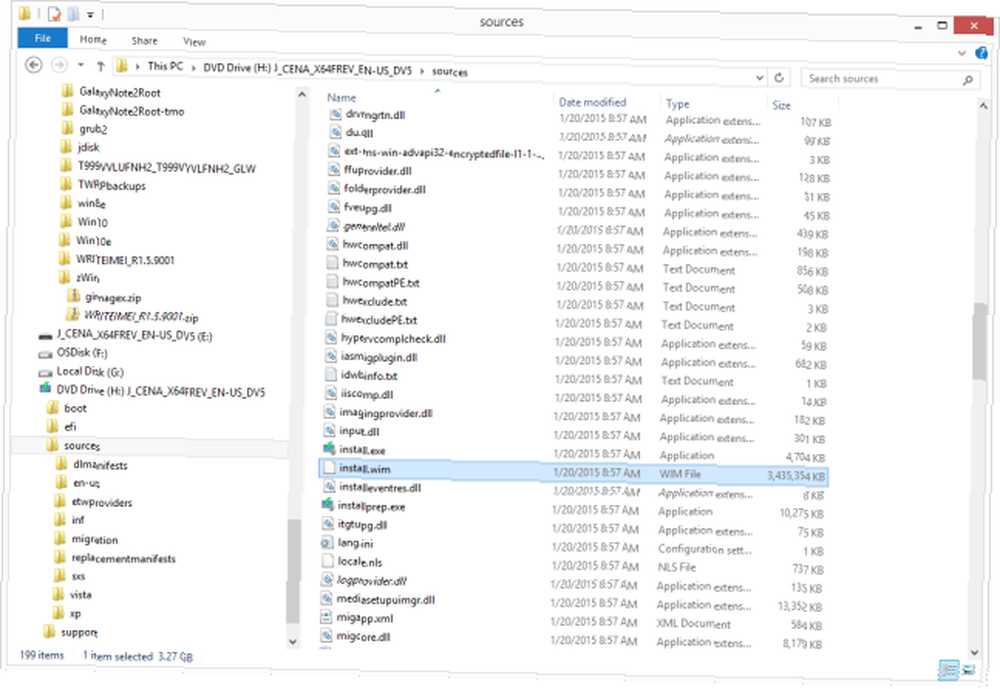This screenshot has width=1000, height=689.
Task: Open replacementmanifests folder in tree
Action: [x=123, y=558]
